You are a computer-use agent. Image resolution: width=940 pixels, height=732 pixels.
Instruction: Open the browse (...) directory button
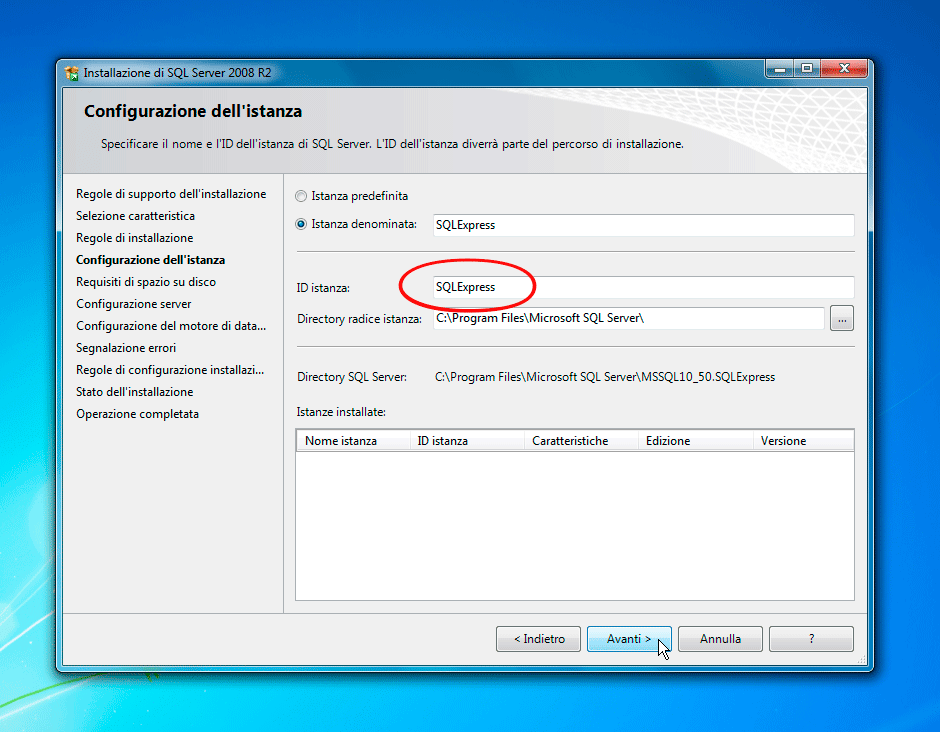pyautogui.click(x=842, y=319)
